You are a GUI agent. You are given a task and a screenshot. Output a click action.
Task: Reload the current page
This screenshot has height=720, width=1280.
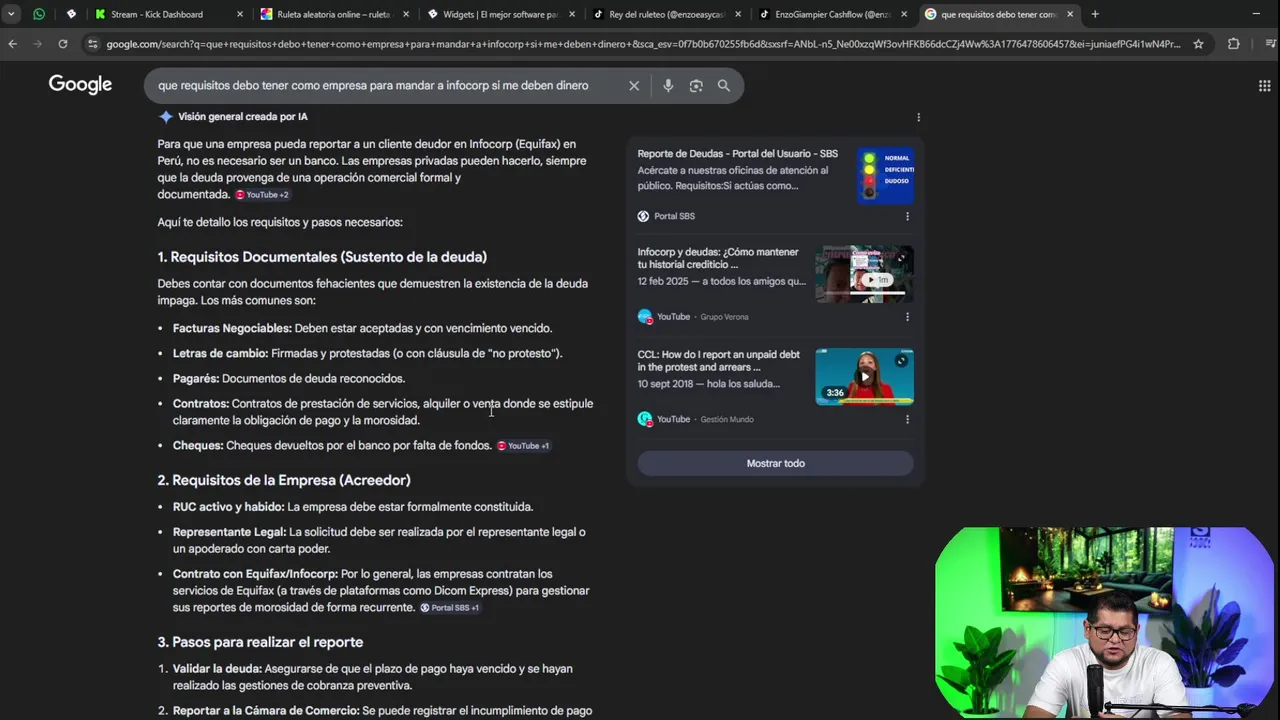63,44
